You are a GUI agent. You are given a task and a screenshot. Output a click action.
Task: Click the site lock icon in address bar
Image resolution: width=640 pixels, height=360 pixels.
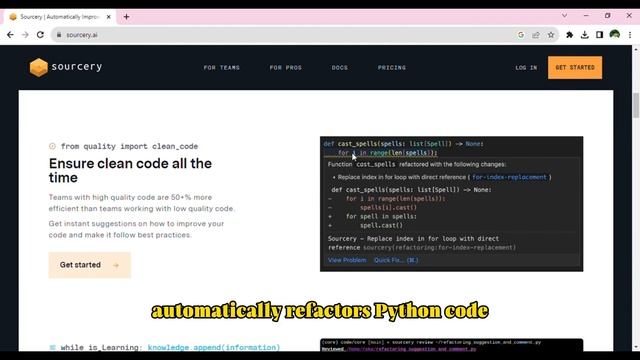pyautogui.click(x=59, y=35)
